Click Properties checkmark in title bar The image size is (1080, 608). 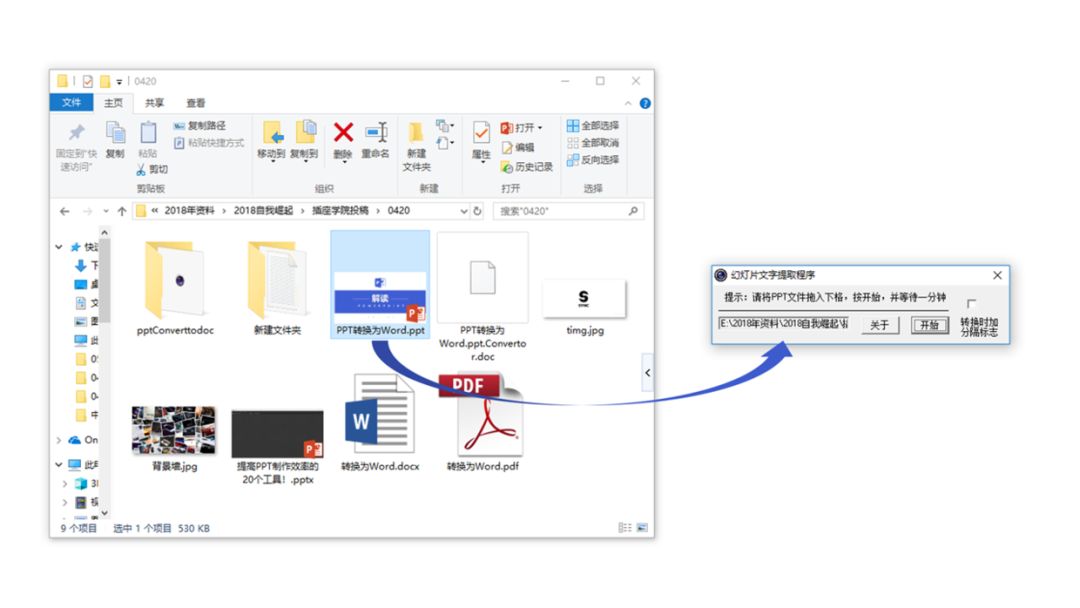point(87,81)
